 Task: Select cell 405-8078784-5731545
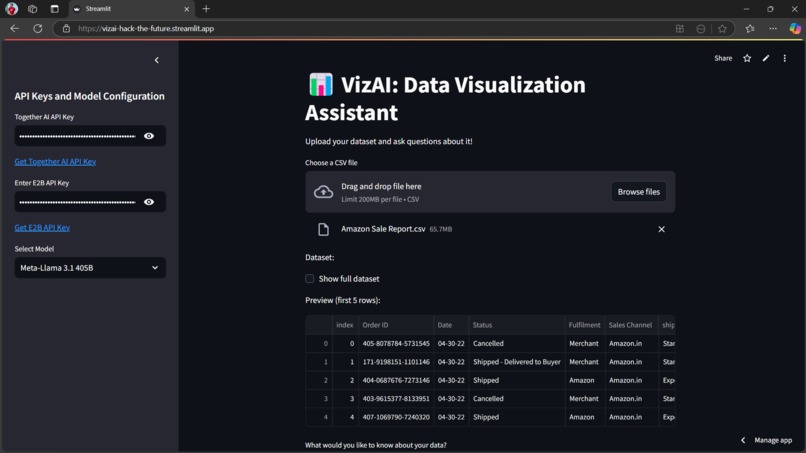click(396, 343)
